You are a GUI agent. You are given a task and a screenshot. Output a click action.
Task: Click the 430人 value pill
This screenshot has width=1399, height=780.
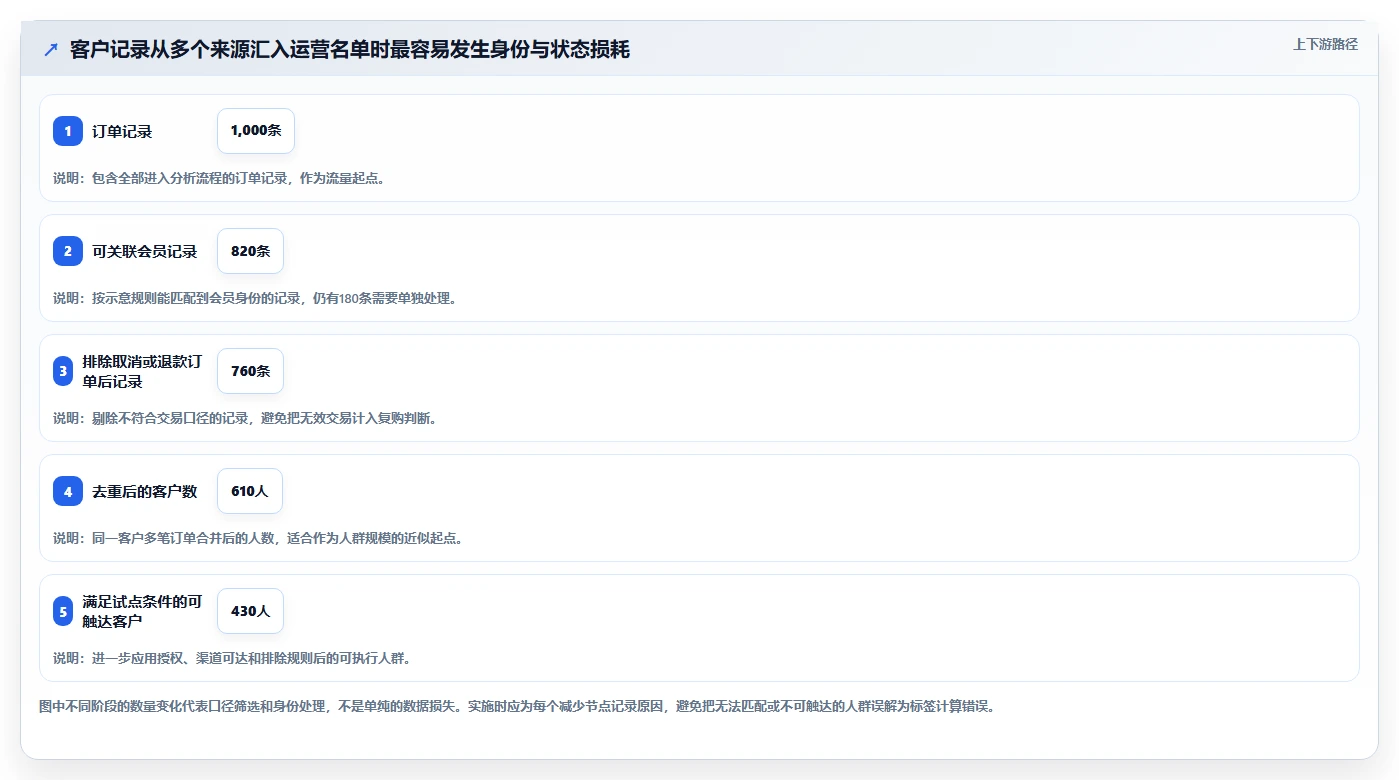[x=250, y=611]
